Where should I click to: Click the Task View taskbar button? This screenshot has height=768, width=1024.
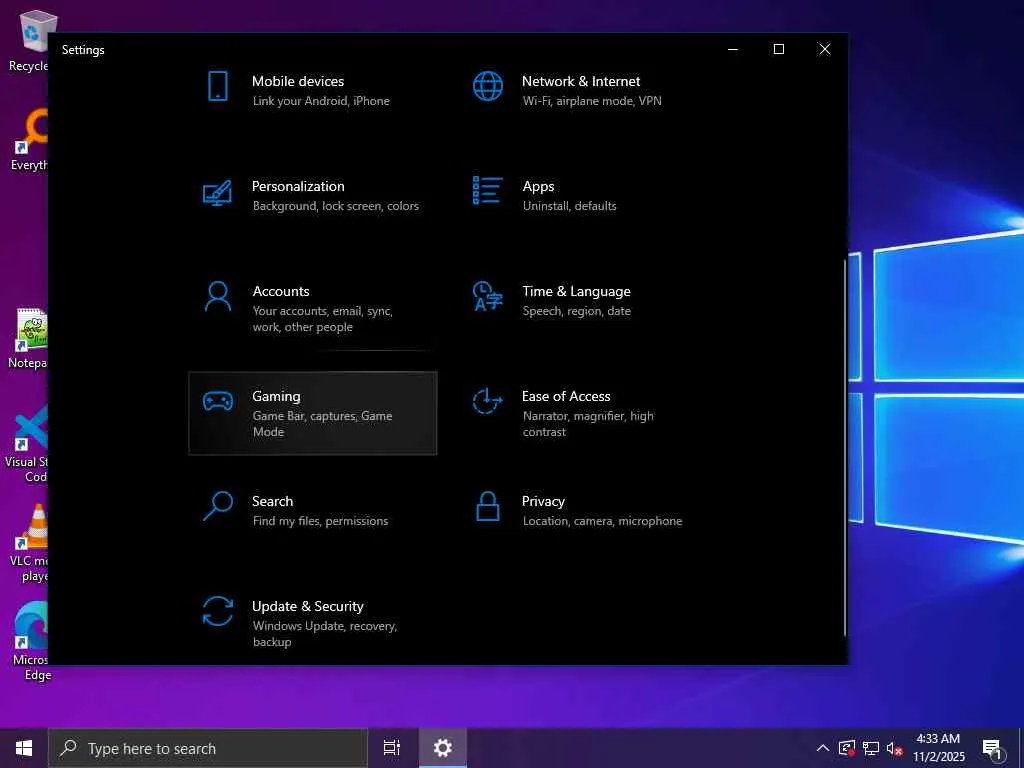click(x=392, y=748)
